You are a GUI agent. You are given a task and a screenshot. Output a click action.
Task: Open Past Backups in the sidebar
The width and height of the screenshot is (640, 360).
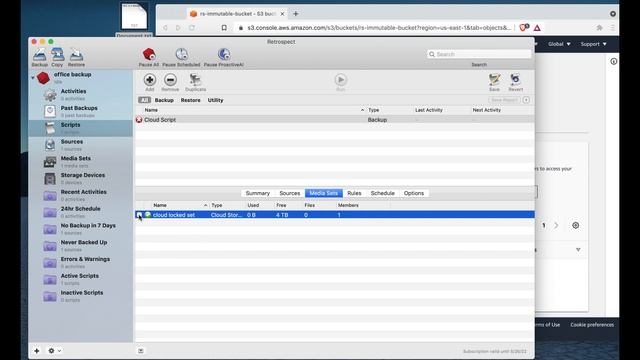click(81, 111)
